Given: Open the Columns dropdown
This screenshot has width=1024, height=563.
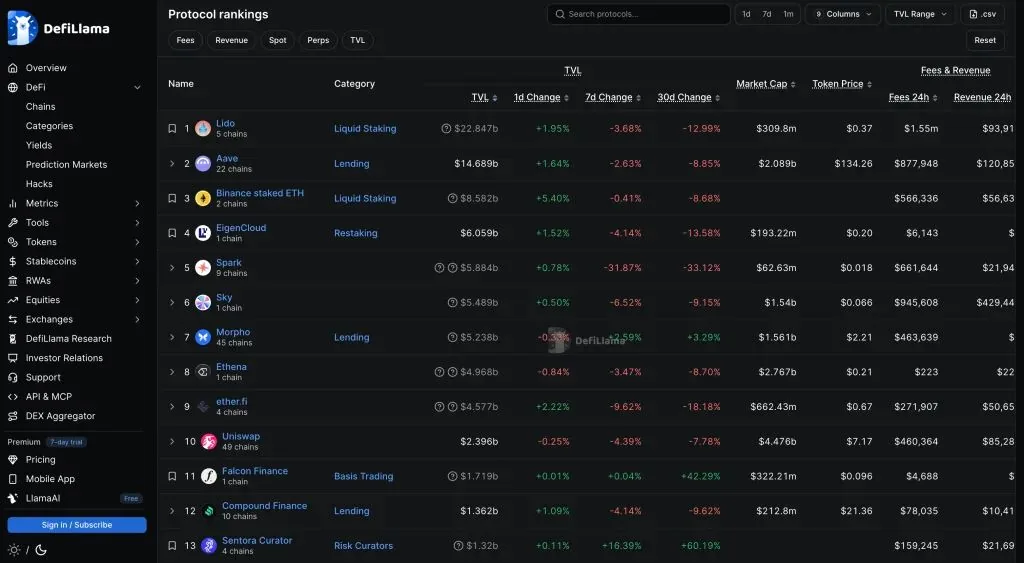Looking at the screenshot, I should pos(842,14).
